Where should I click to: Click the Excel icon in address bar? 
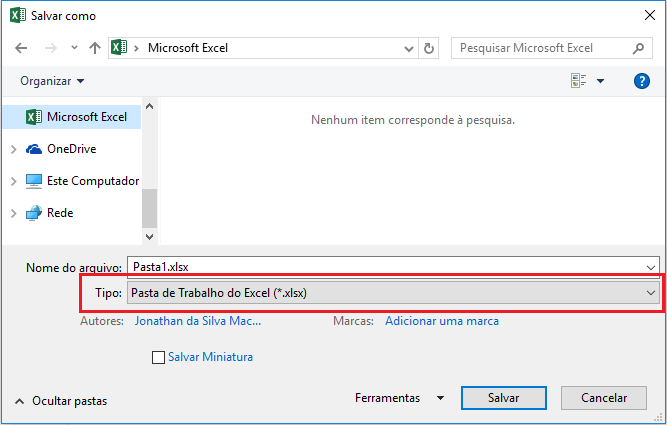[119, 47]
